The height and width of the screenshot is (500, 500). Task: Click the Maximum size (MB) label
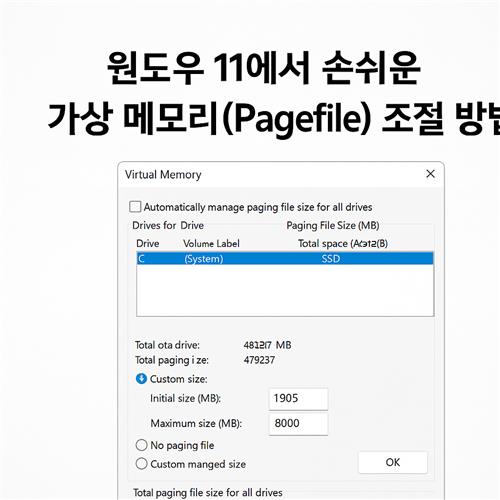pyautogui.click(x=196, y=424)
